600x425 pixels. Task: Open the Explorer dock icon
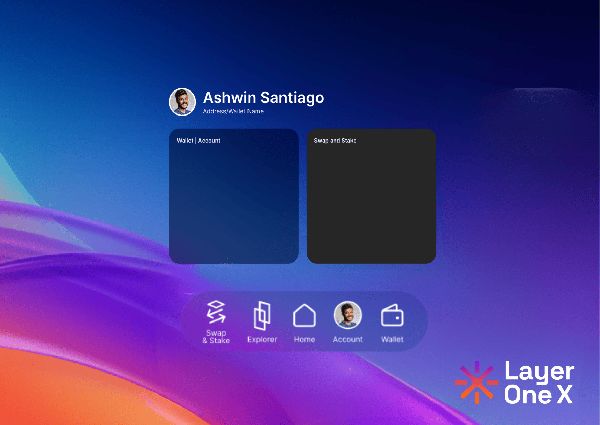pos(262,316)
